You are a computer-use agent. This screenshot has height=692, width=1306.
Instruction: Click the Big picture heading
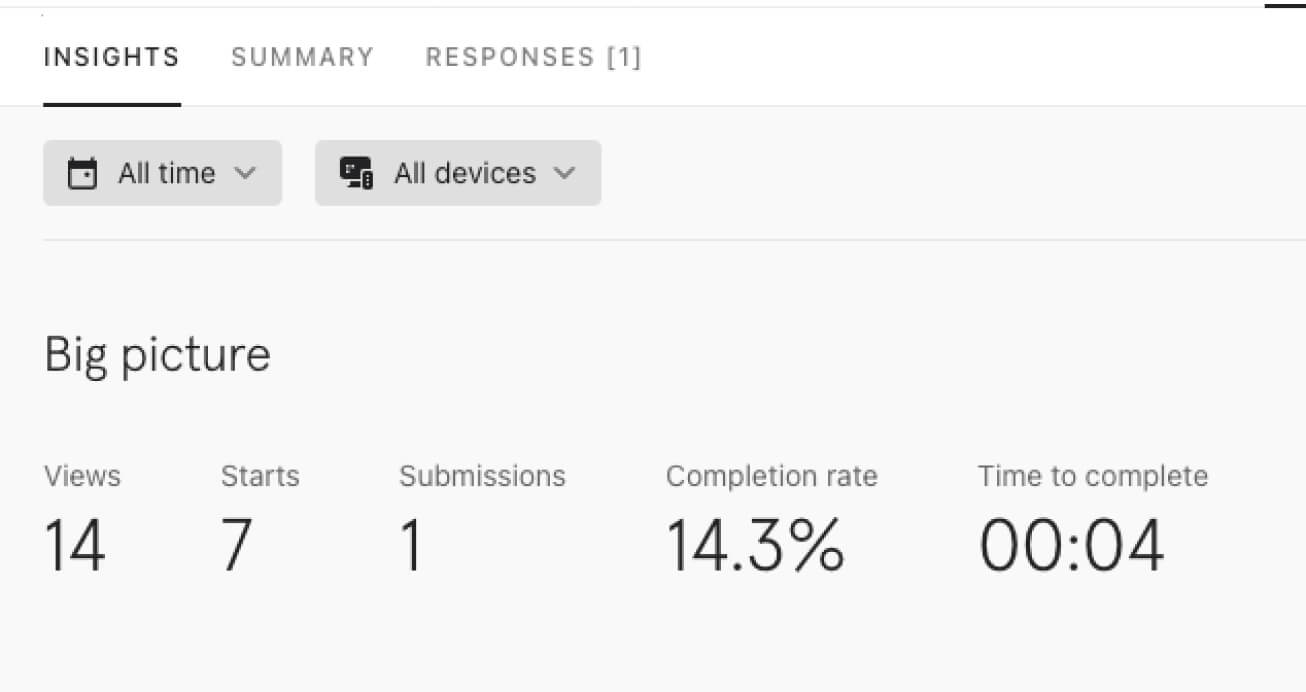157,354
